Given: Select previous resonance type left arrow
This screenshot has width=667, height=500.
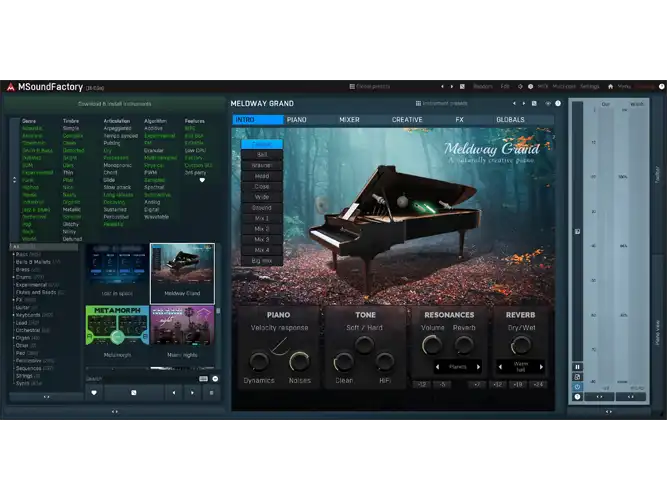Looking at the screenshot, I should pyautogui.click(x=437, y=367).
